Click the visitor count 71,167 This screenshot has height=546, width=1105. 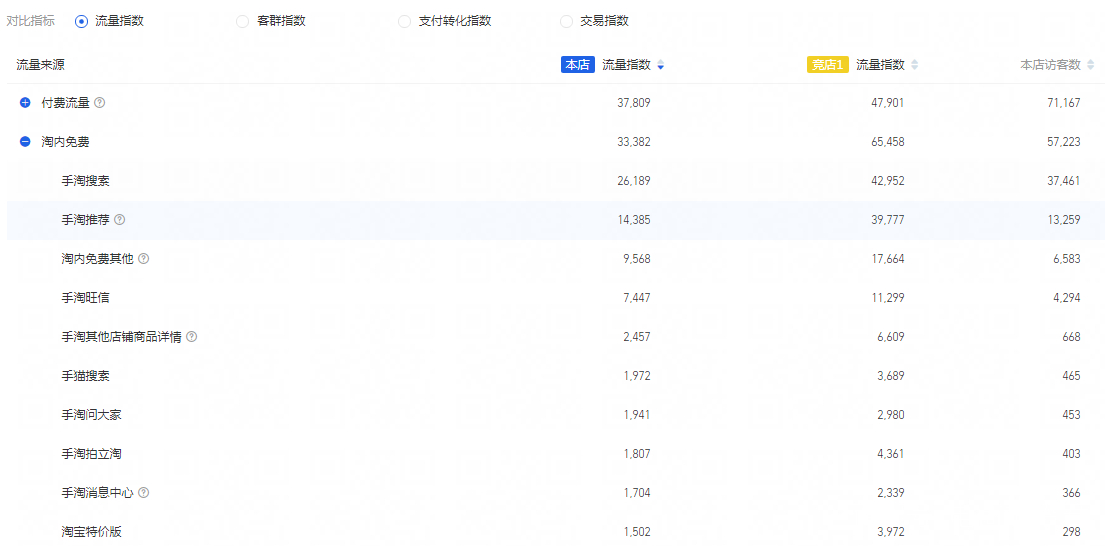coord(1064,103)
